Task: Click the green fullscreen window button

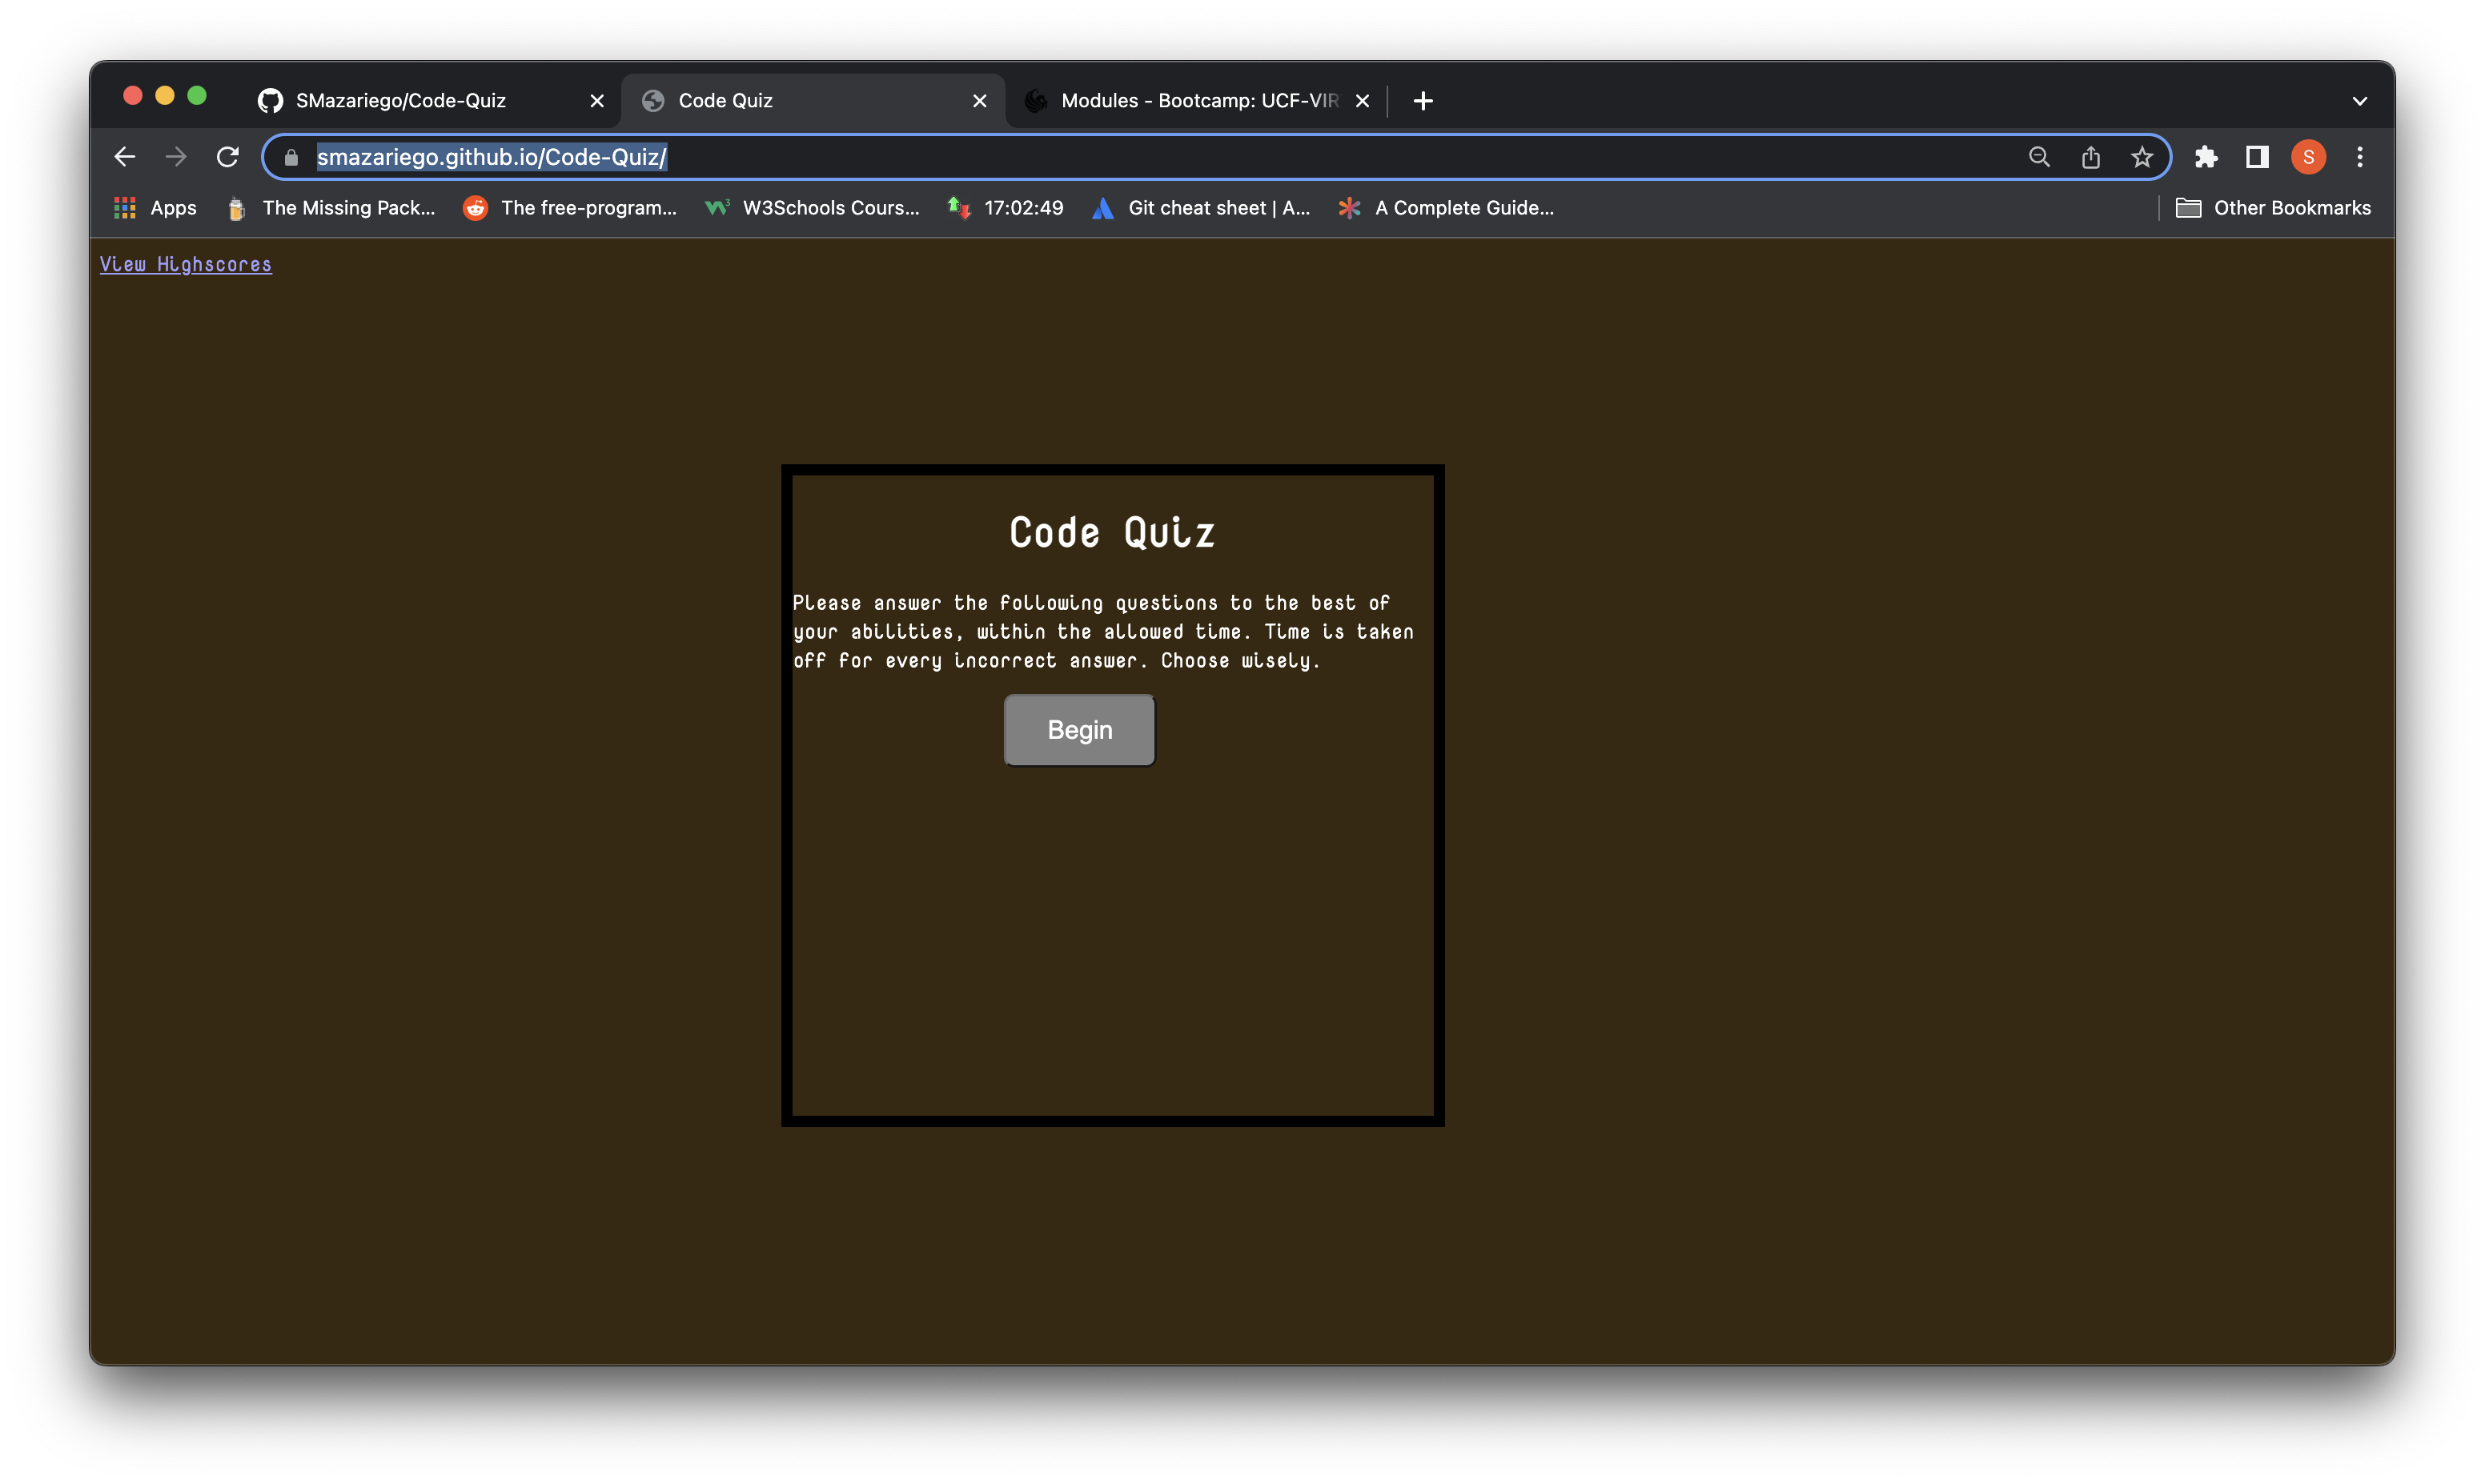Action: [197, 95]
